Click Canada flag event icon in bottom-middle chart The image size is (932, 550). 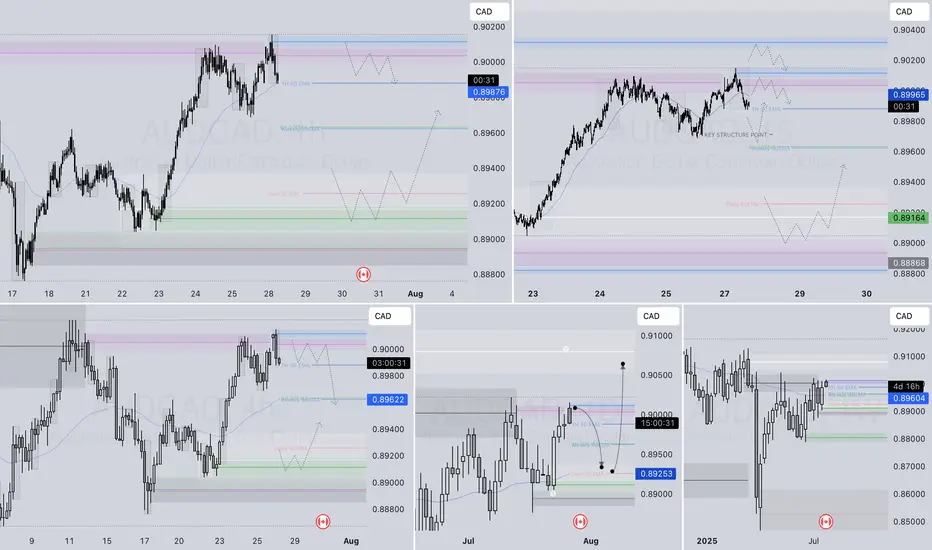click(580, 521)
